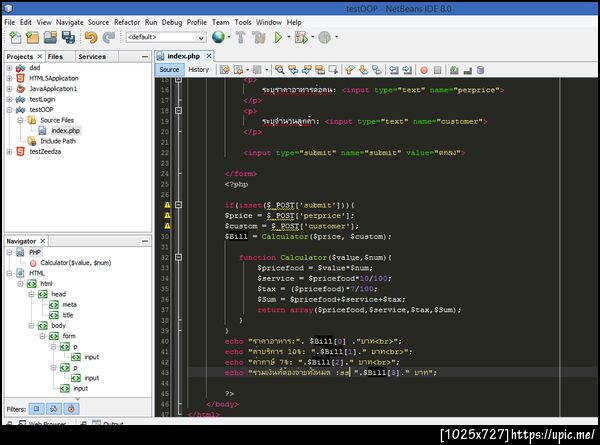
Task: Switch to the Source view button
Action: (169, 70)
